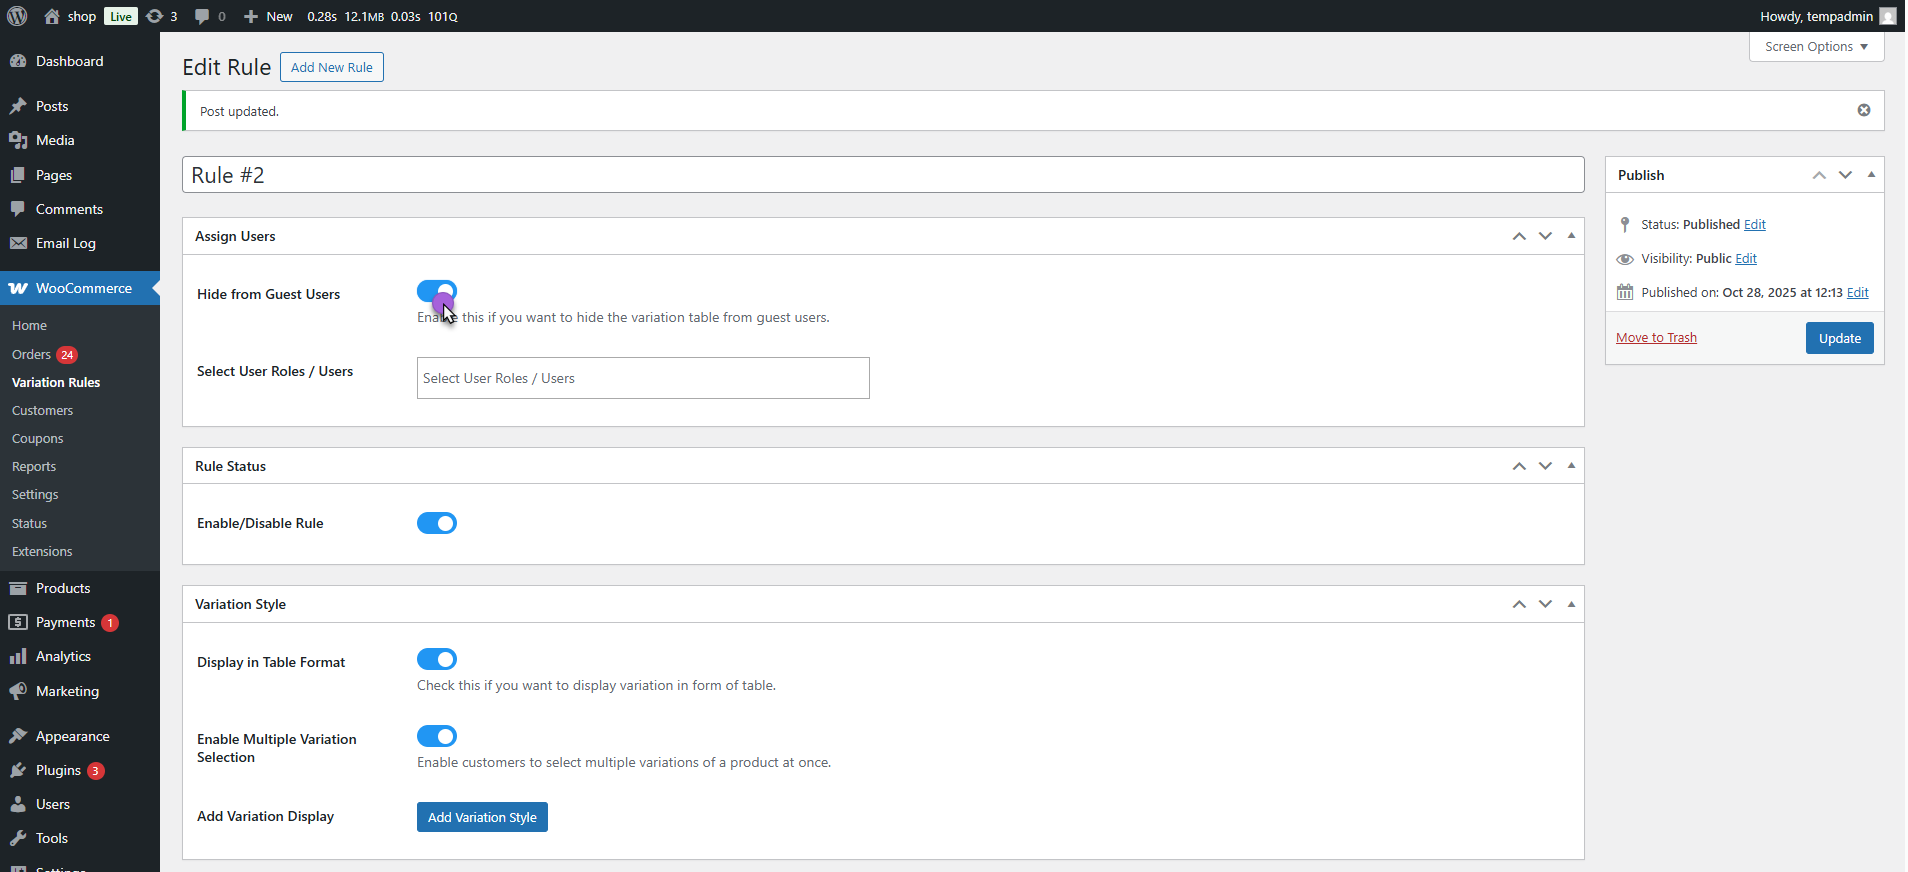Edit the Published status
The width and height of the screenshot is (1908, 872).
pyautogui.click(x=1755, y=225)
